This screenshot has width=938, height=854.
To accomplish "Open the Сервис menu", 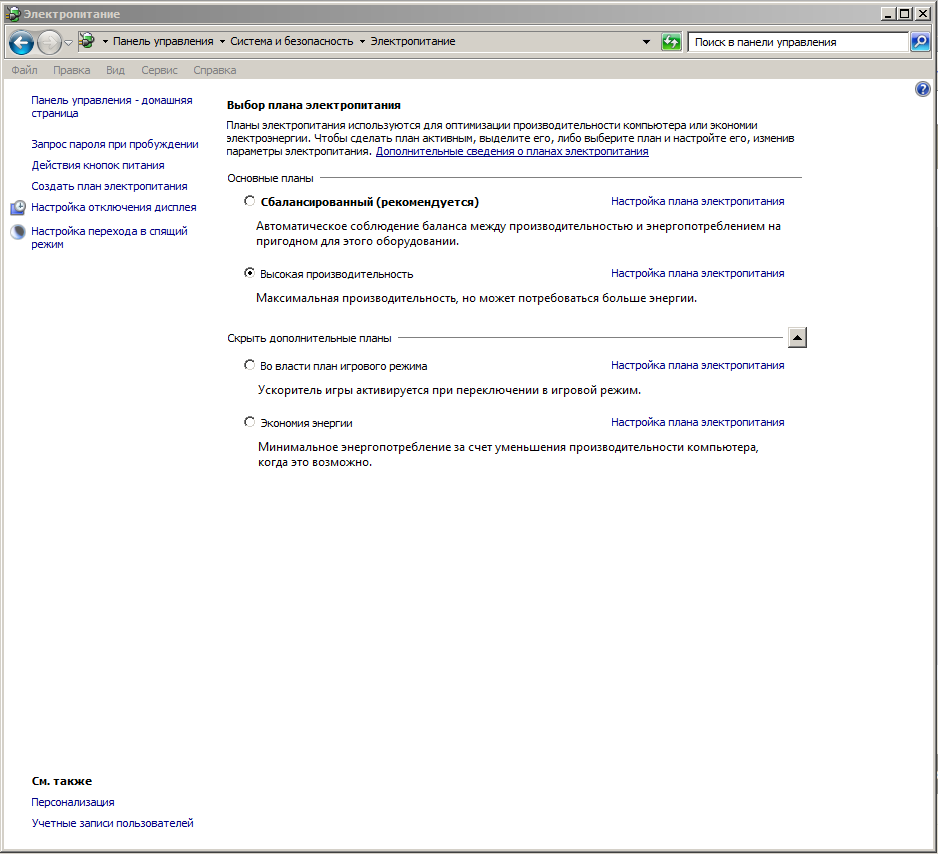I will [x=159, y=70].
